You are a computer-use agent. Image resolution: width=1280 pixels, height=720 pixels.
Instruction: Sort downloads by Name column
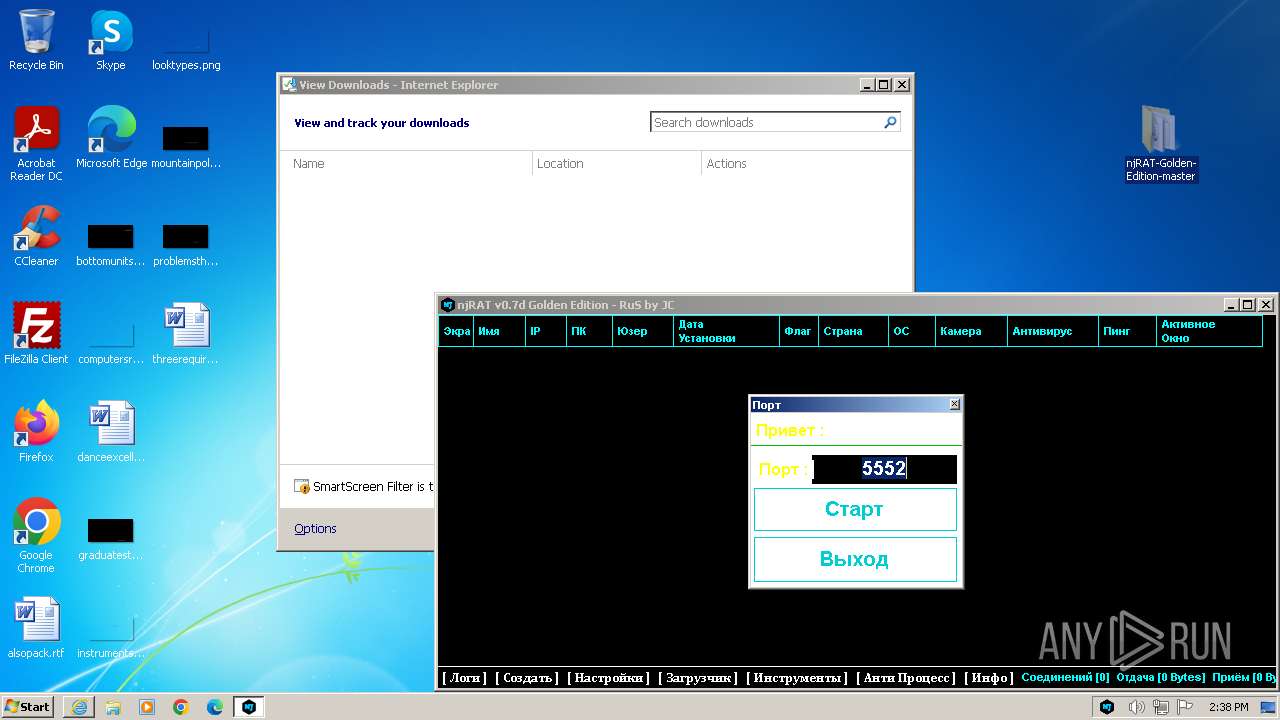408,163
